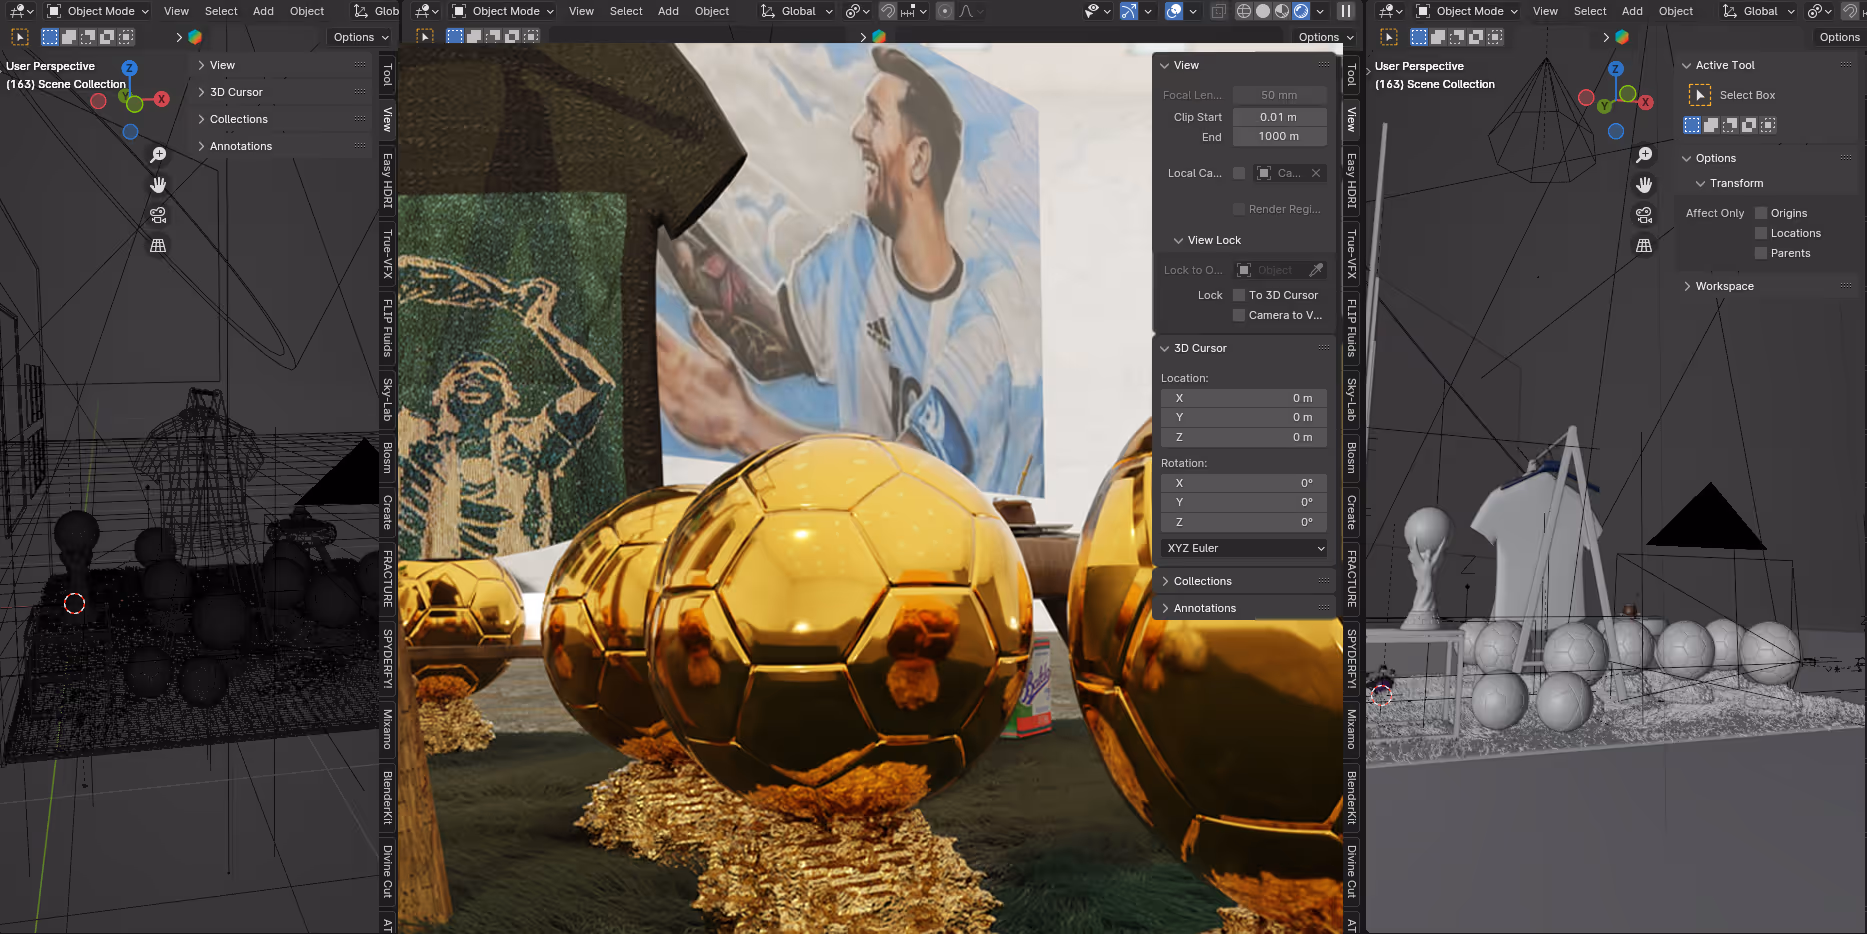This screenshot has height=934, width=1867.
Task: Enable Affect Only Locations checkbox
Action: [1761, 233]
